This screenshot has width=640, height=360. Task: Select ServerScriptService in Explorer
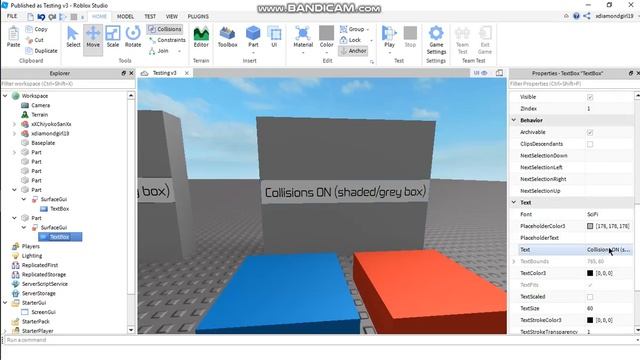(x=44, y=284)
